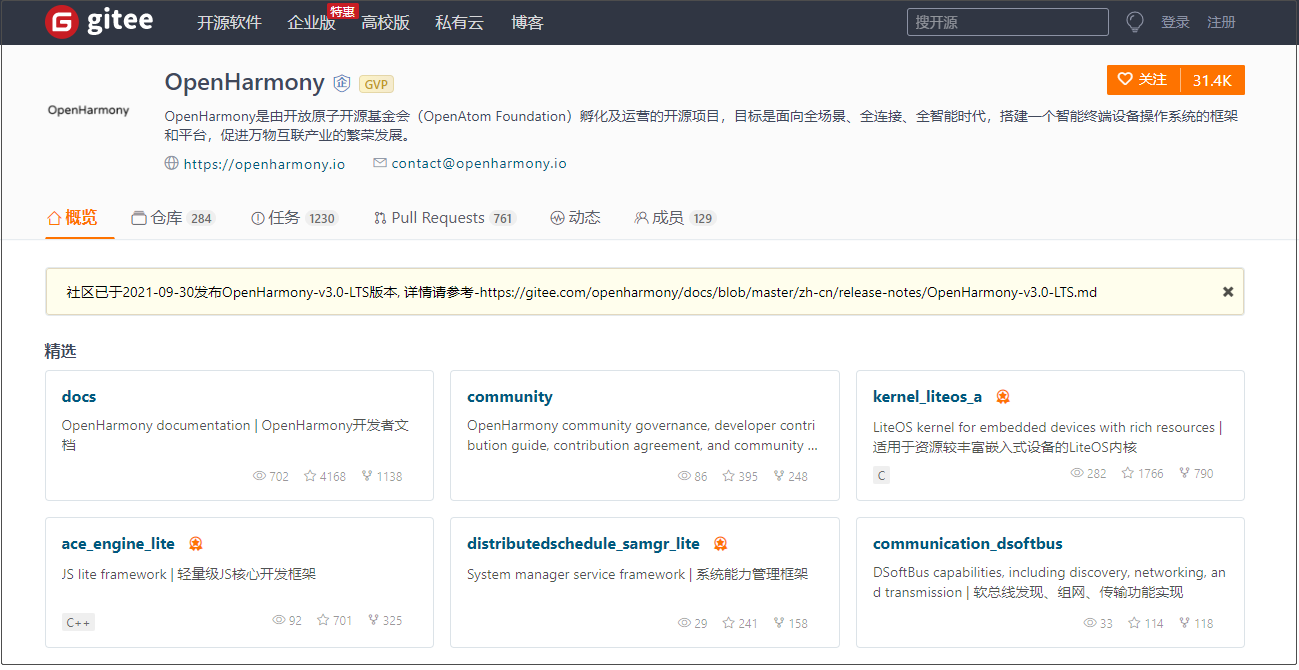Click the 4168 star count on docs
This screenshot has height=670, width=1299.
point(333,477)
